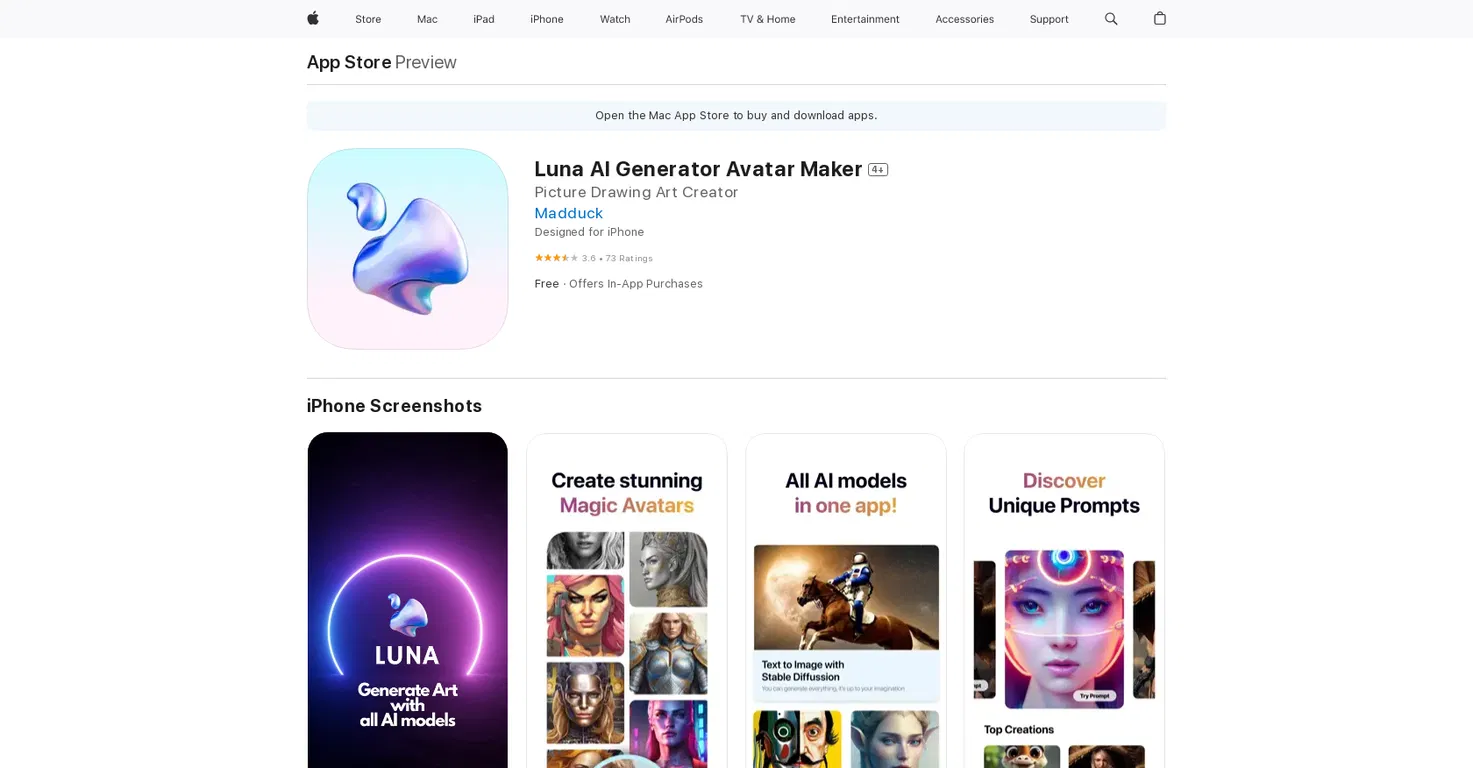Click the Apple logo icon
The width and height of the screenshot is (1473, 768).
(x=313, y=18)
